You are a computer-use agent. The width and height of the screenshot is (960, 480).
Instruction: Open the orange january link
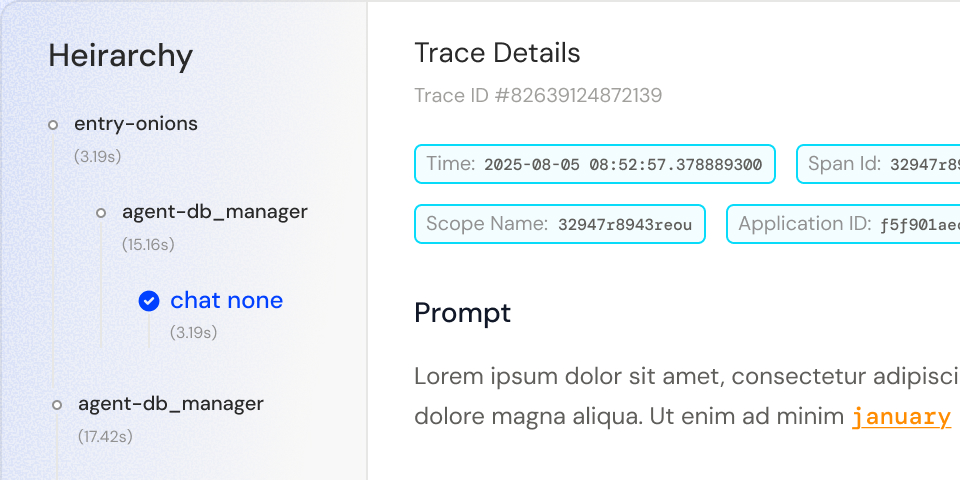pos(900,417)
